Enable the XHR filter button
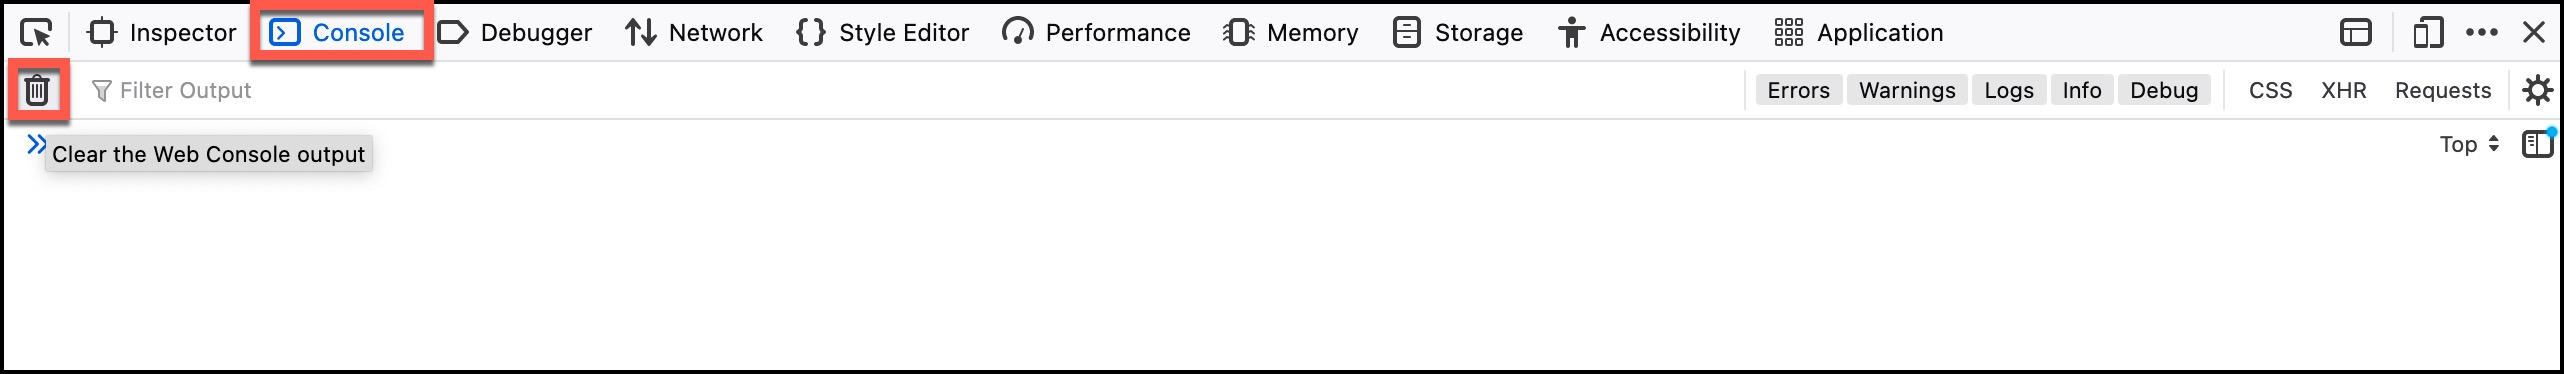Image resolution: width=2564 pixels, height=374 pixels. pyautogui.click(x=2343, y=90)
